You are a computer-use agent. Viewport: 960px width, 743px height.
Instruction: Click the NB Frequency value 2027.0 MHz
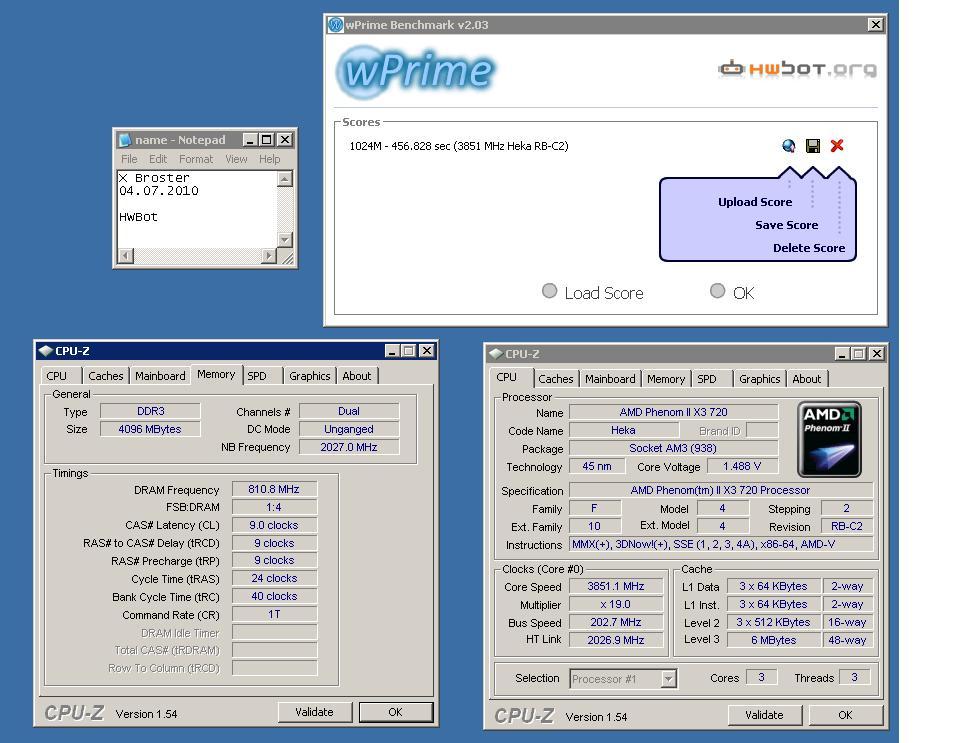click(349, 447)
